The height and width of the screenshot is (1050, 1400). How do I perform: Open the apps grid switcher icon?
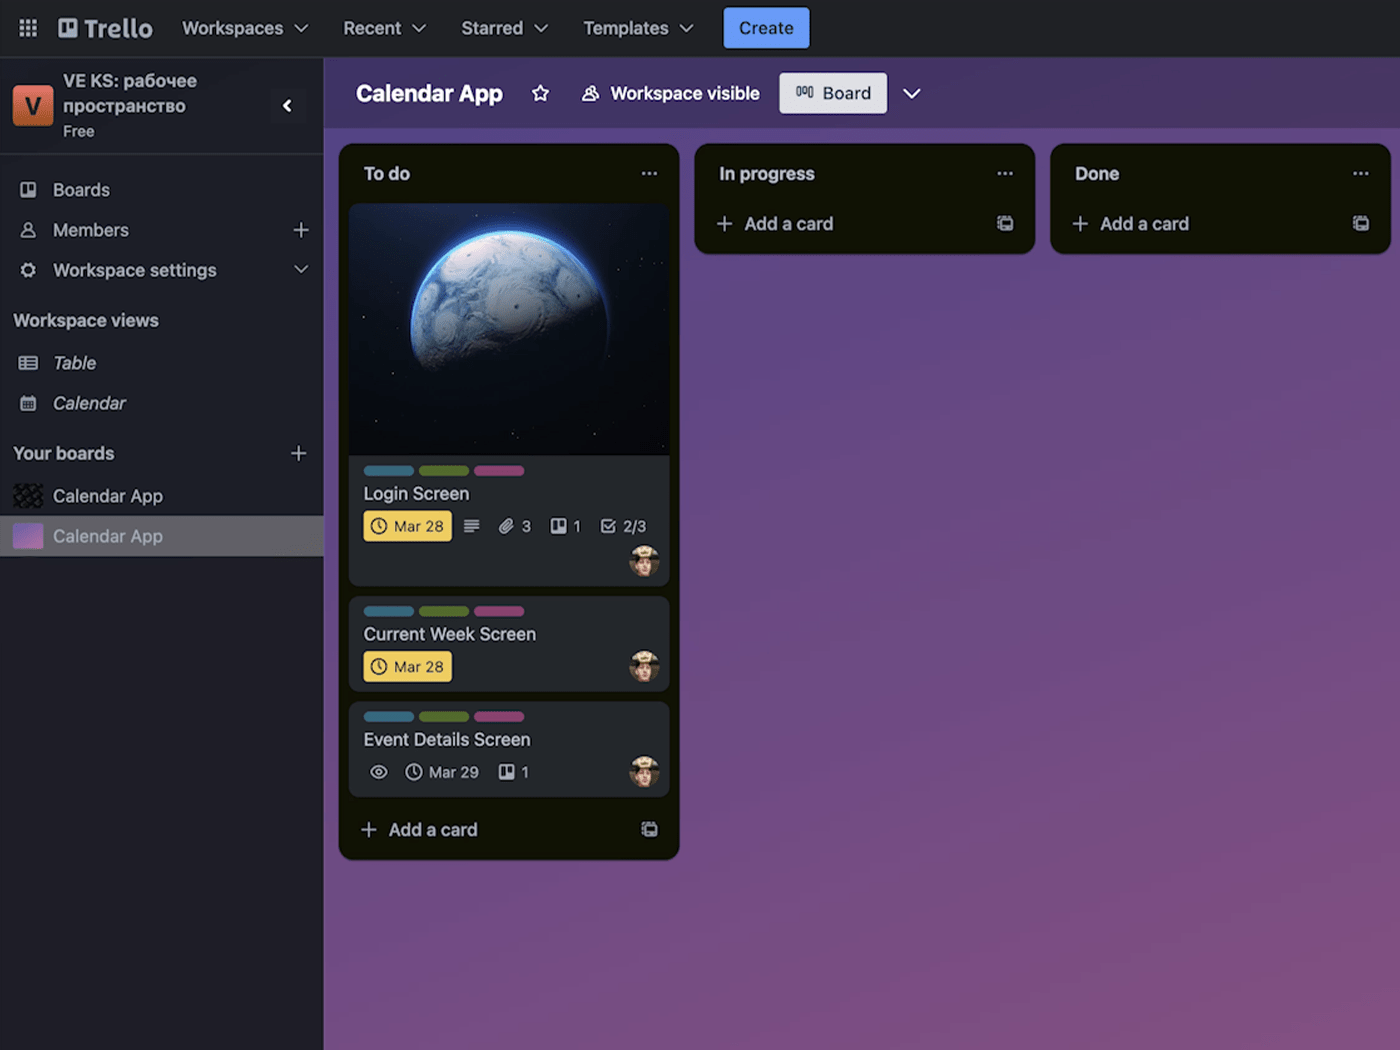click(27, 27)
